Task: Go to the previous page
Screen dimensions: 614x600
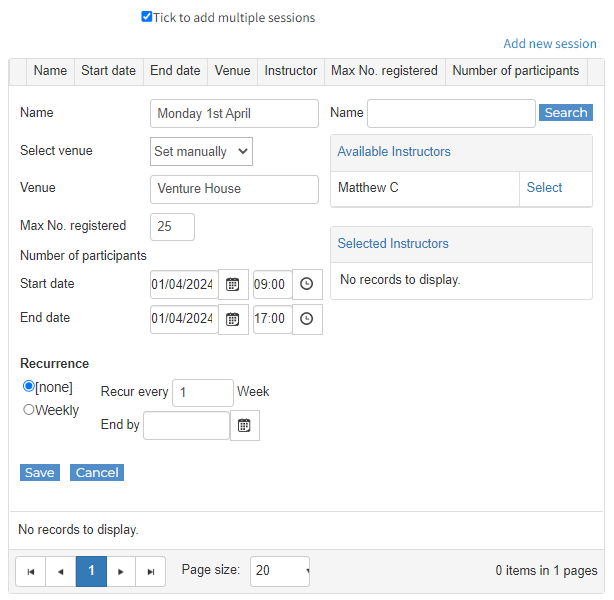Action: pos(61,572)
